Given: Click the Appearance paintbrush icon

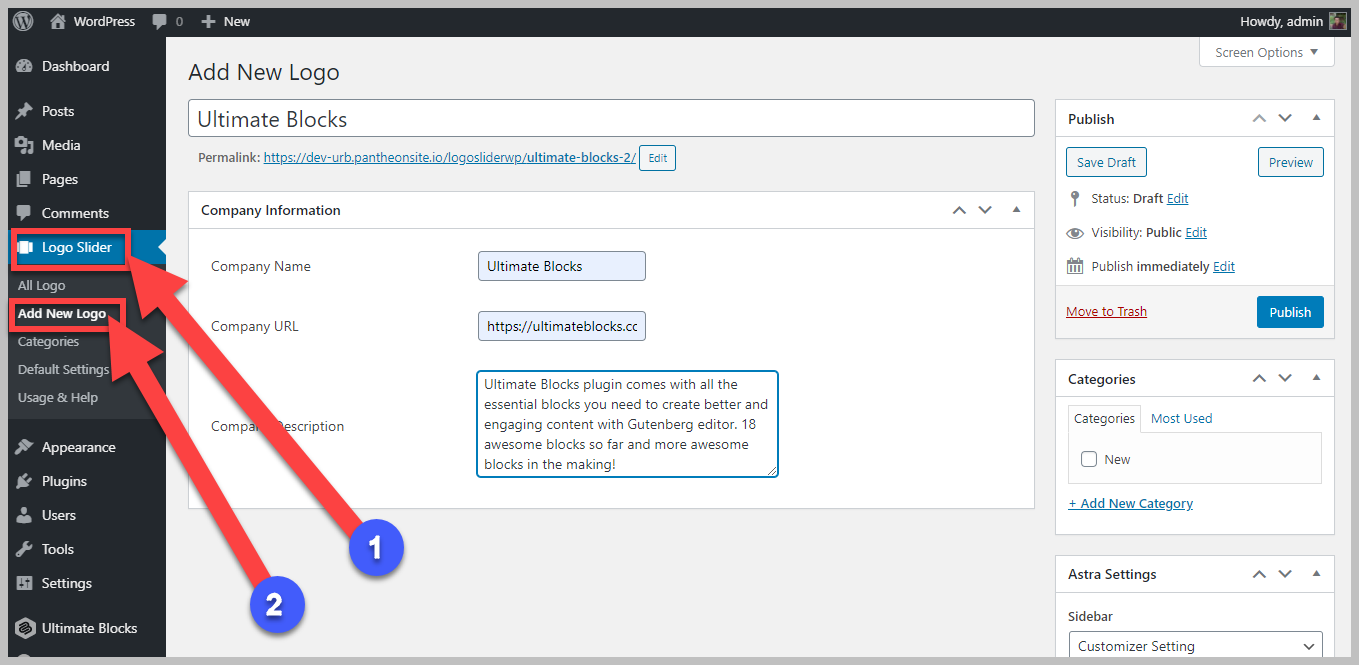Looking at the screenshot, I should coord(25,447).
